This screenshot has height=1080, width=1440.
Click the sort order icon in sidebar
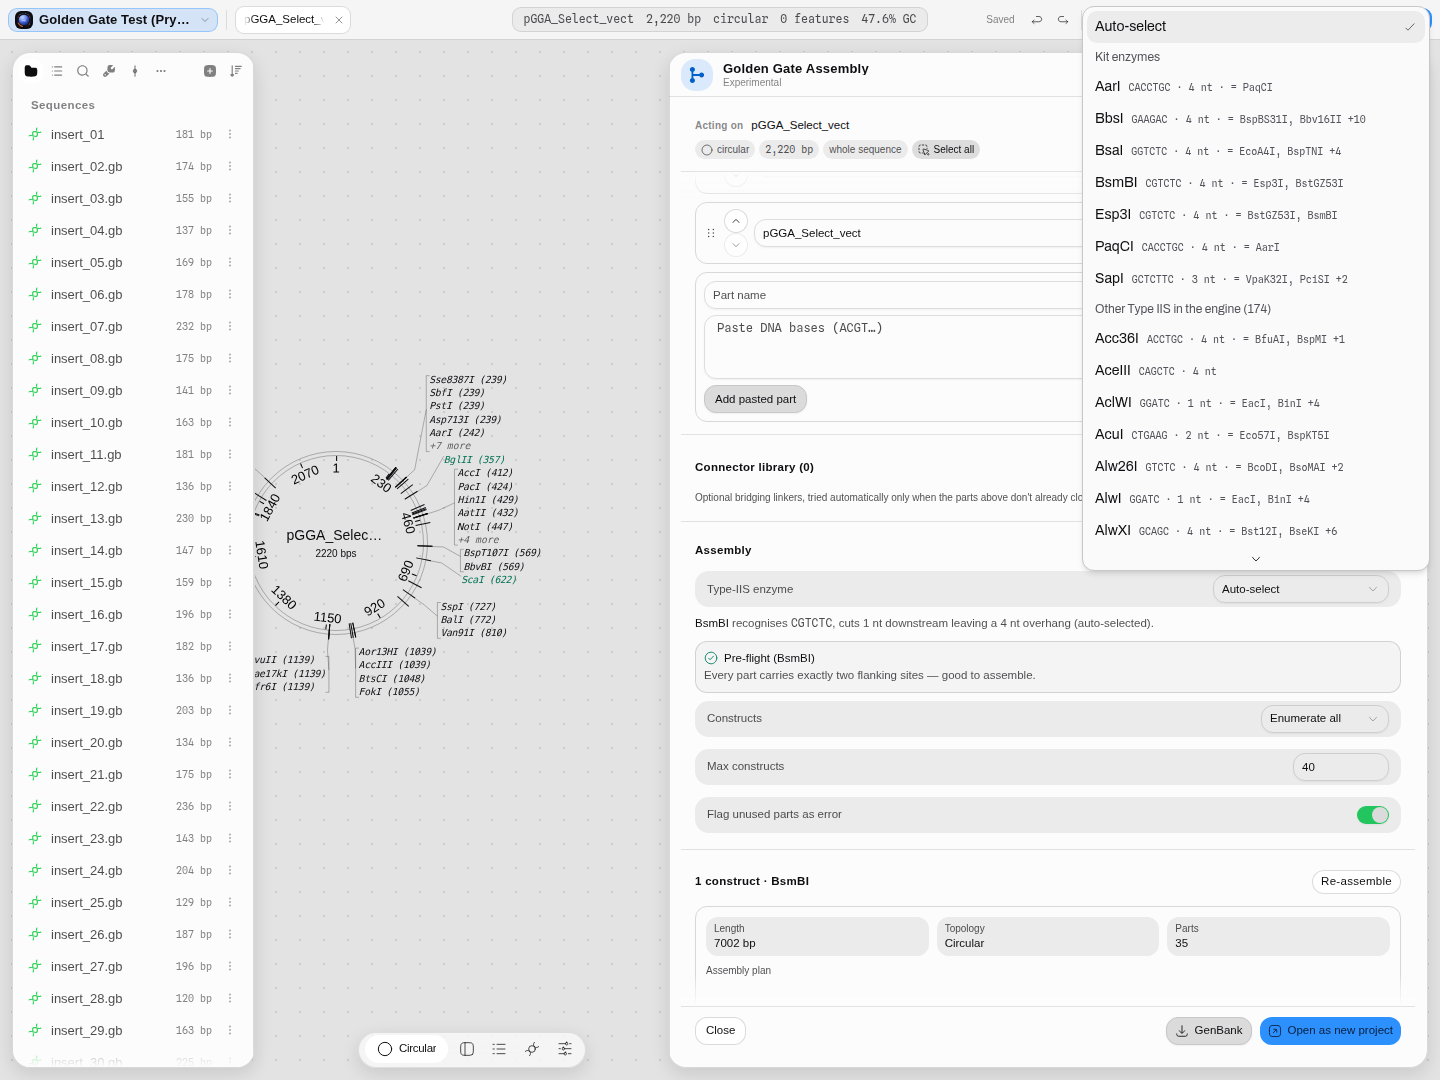(236, 71)
